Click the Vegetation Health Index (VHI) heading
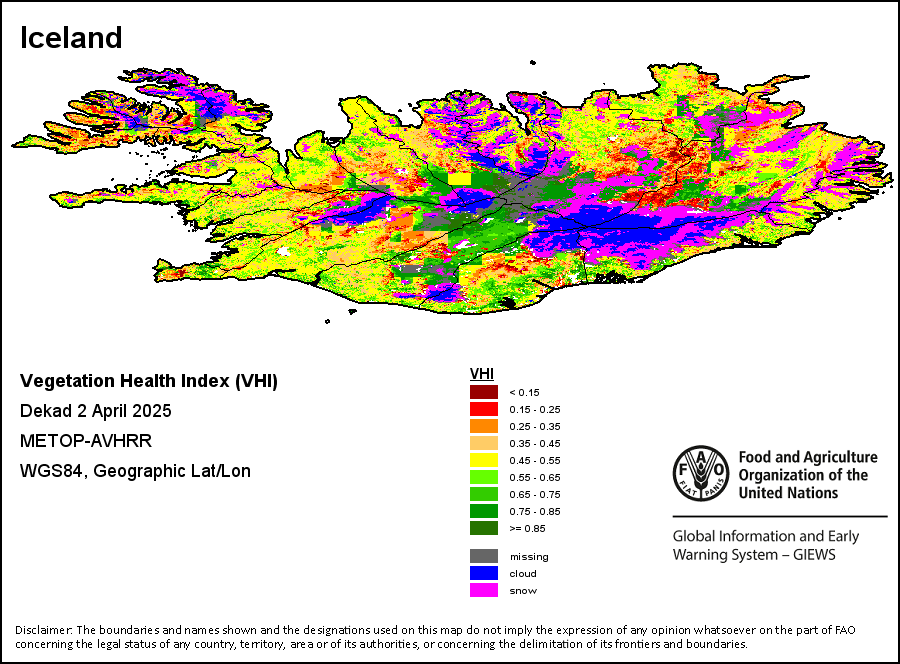The image size is (900, 664). tap(149, 381)
